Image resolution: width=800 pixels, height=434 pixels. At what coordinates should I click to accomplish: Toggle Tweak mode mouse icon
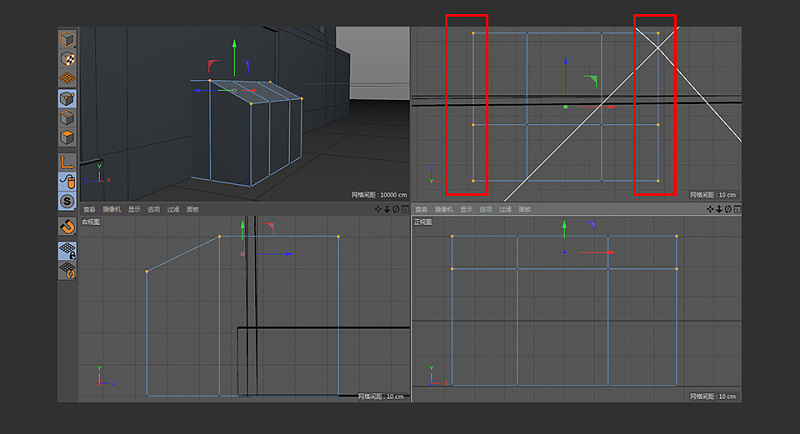coord(67,182)
